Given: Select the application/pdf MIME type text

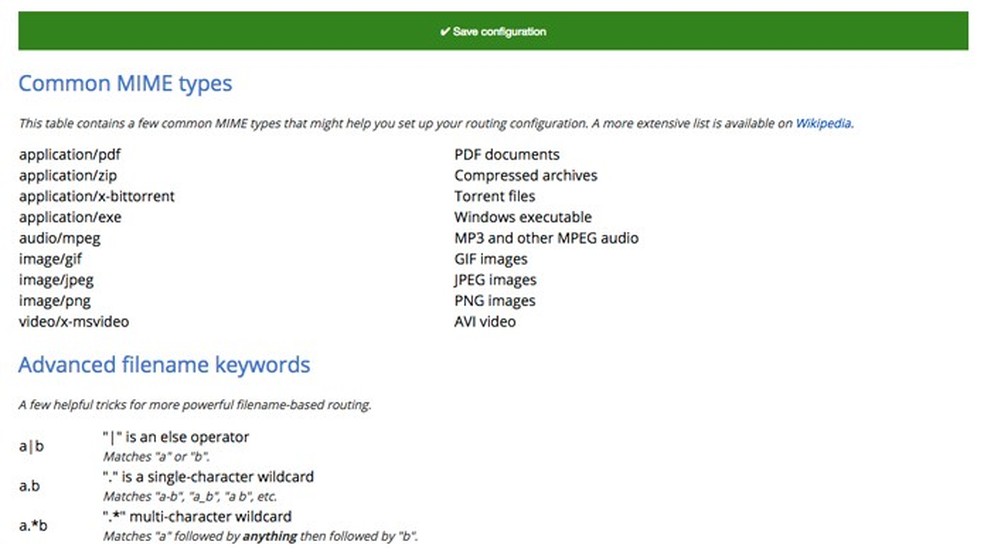Looking at the screenshot, I should click(x=69, y=154).
